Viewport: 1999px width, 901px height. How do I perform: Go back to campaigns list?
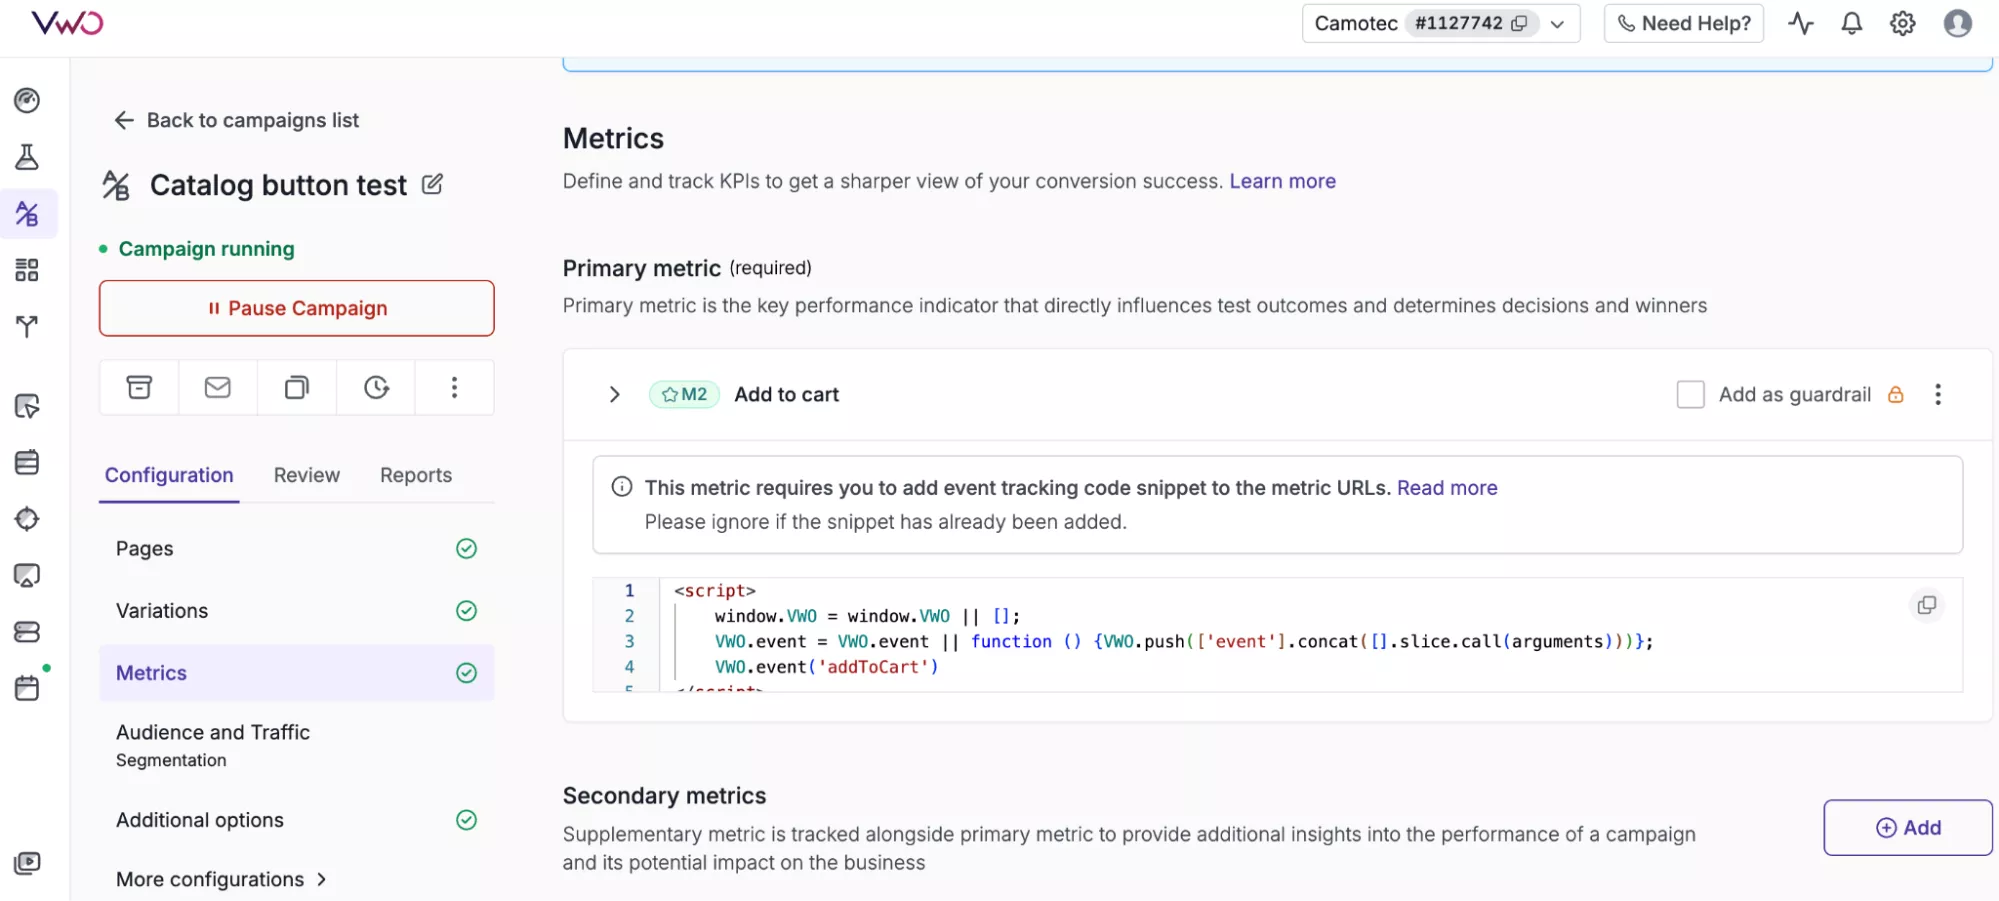point(236,120)
